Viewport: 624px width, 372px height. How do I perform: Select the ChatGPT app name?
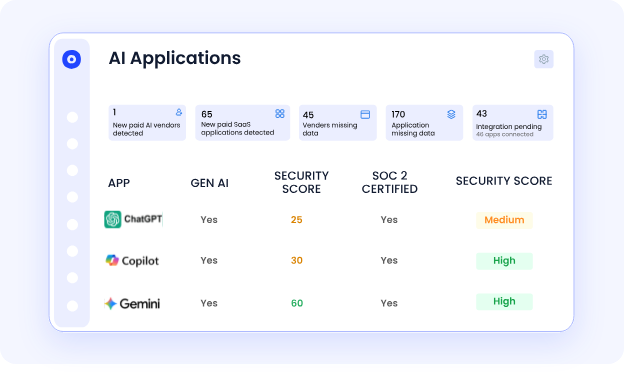point(143,219)
